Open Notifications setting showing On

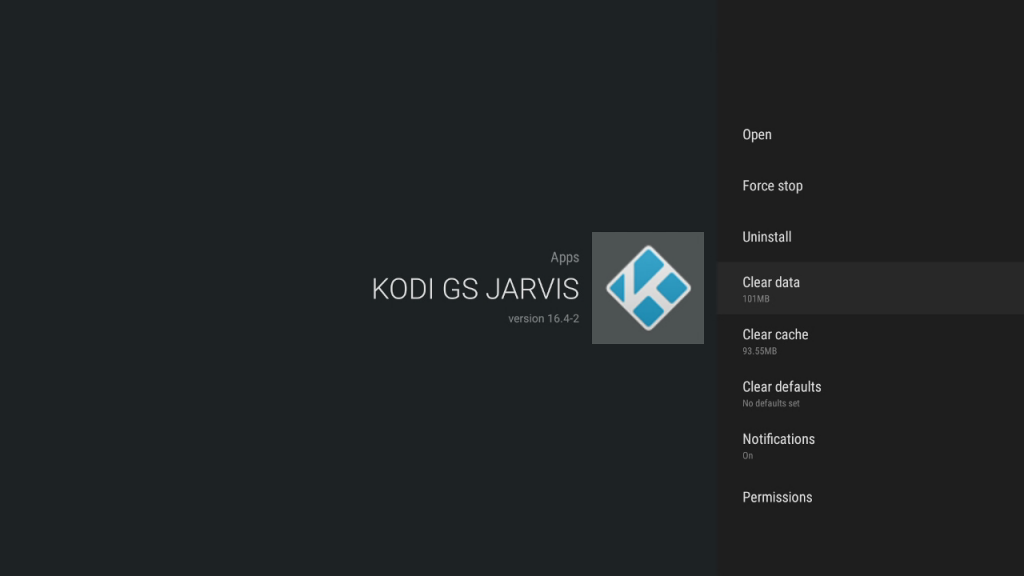(870, 445)
